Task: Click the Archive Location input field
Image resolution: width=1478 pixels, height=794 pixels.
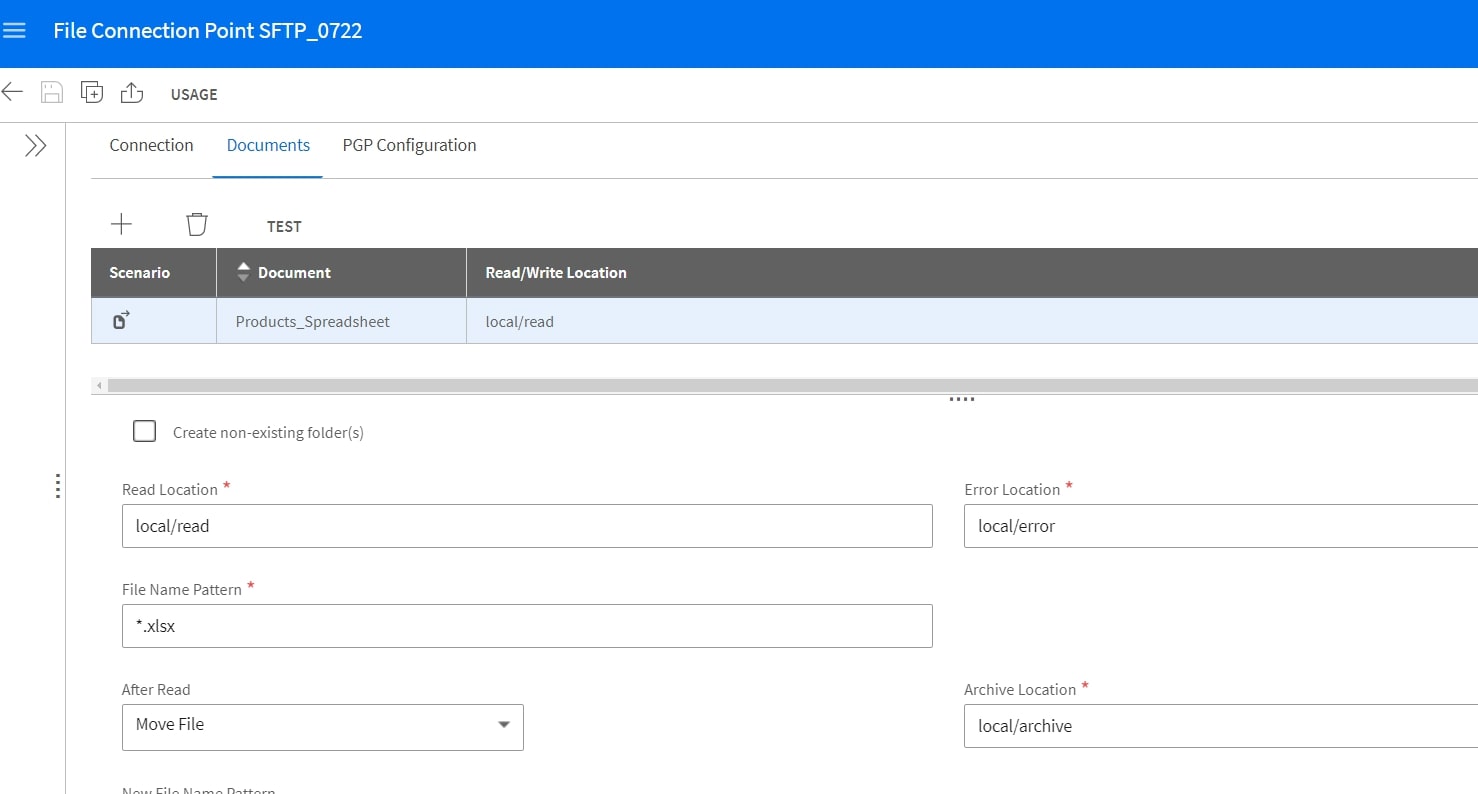Action: pos(1221,726)
